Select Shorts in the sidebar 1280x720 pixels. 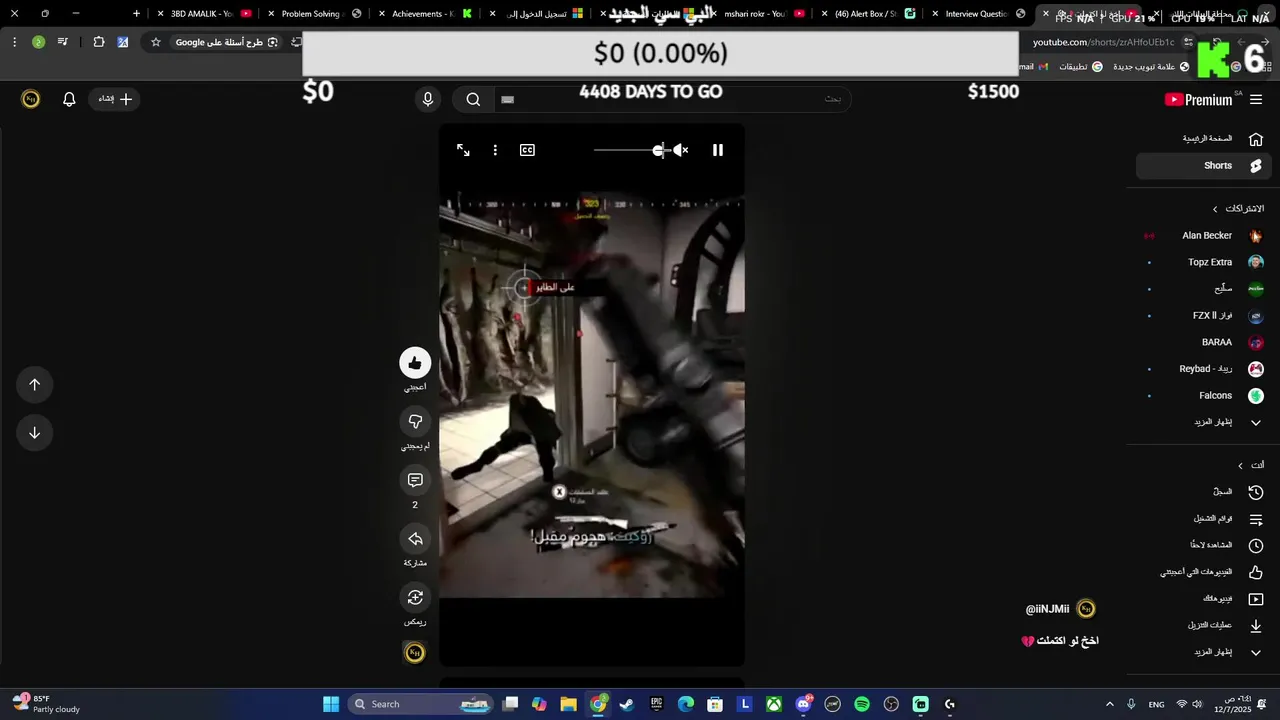(x=1204, y=166)
